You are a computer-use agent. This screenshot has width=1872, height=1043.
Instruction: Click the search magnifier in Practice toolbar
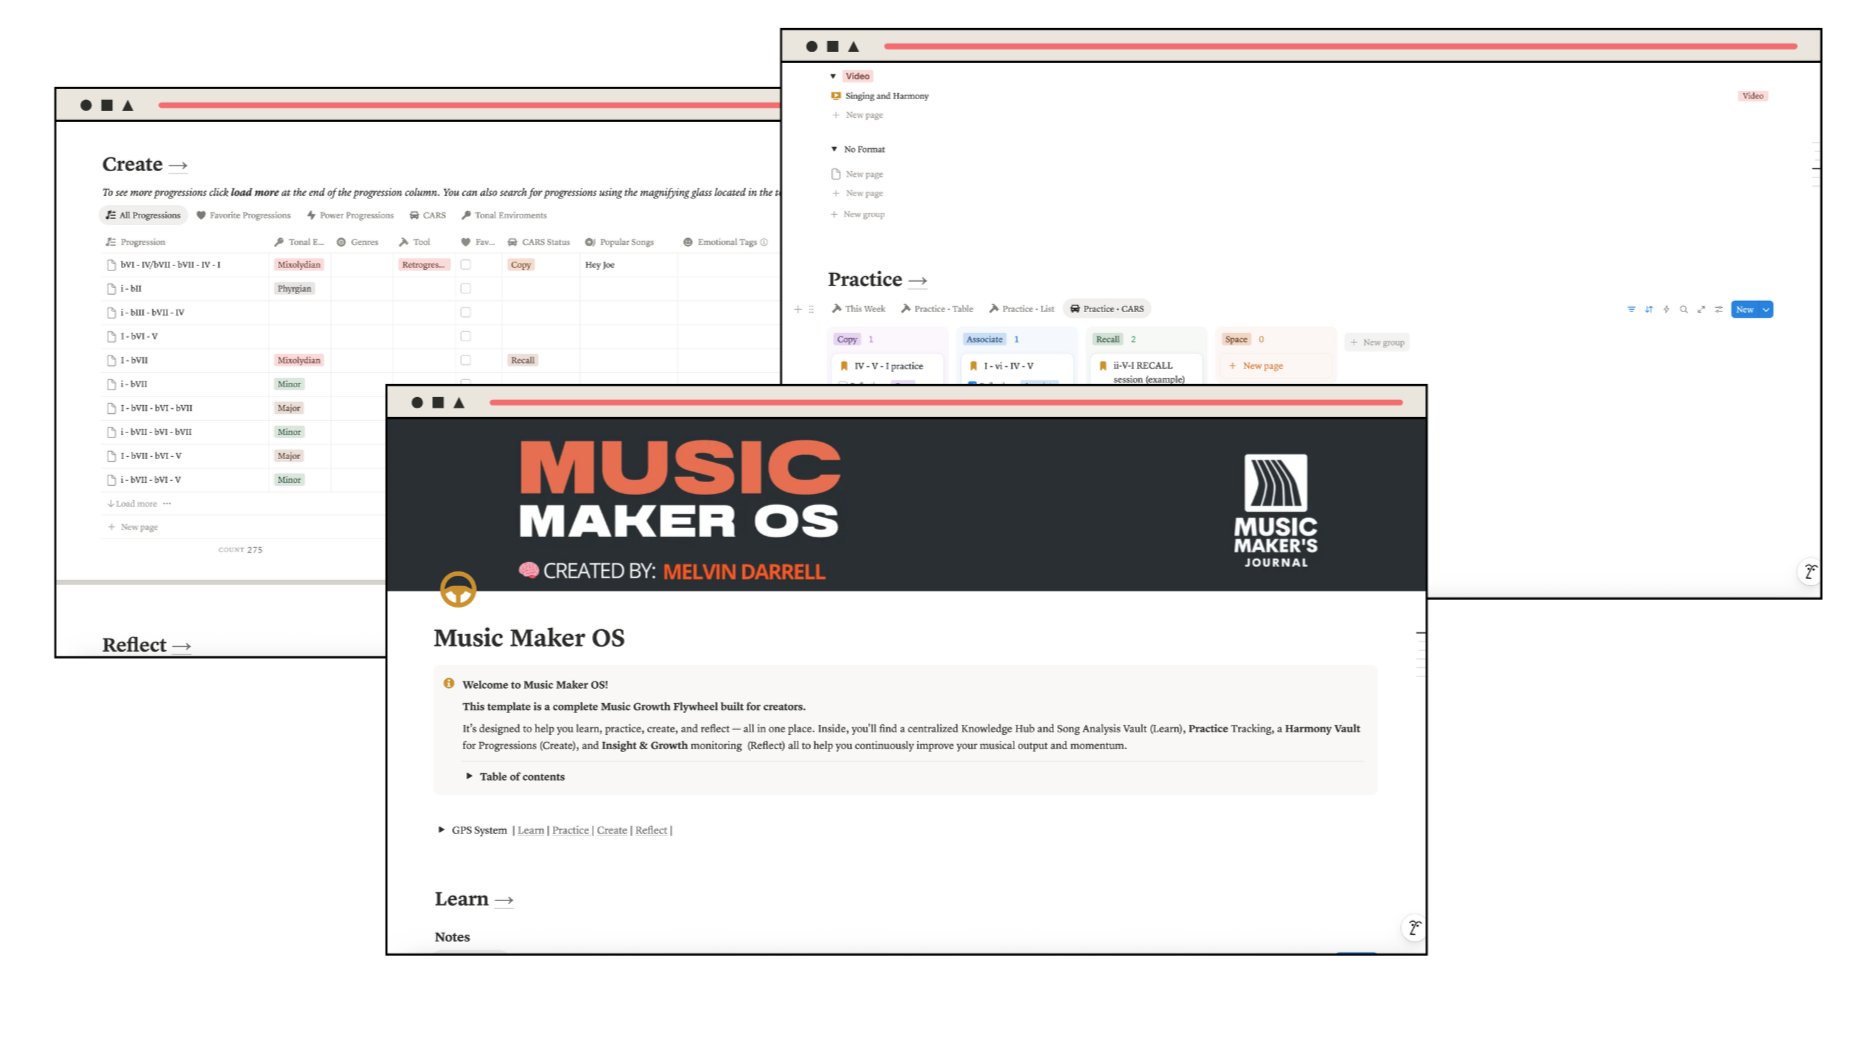1684,310
